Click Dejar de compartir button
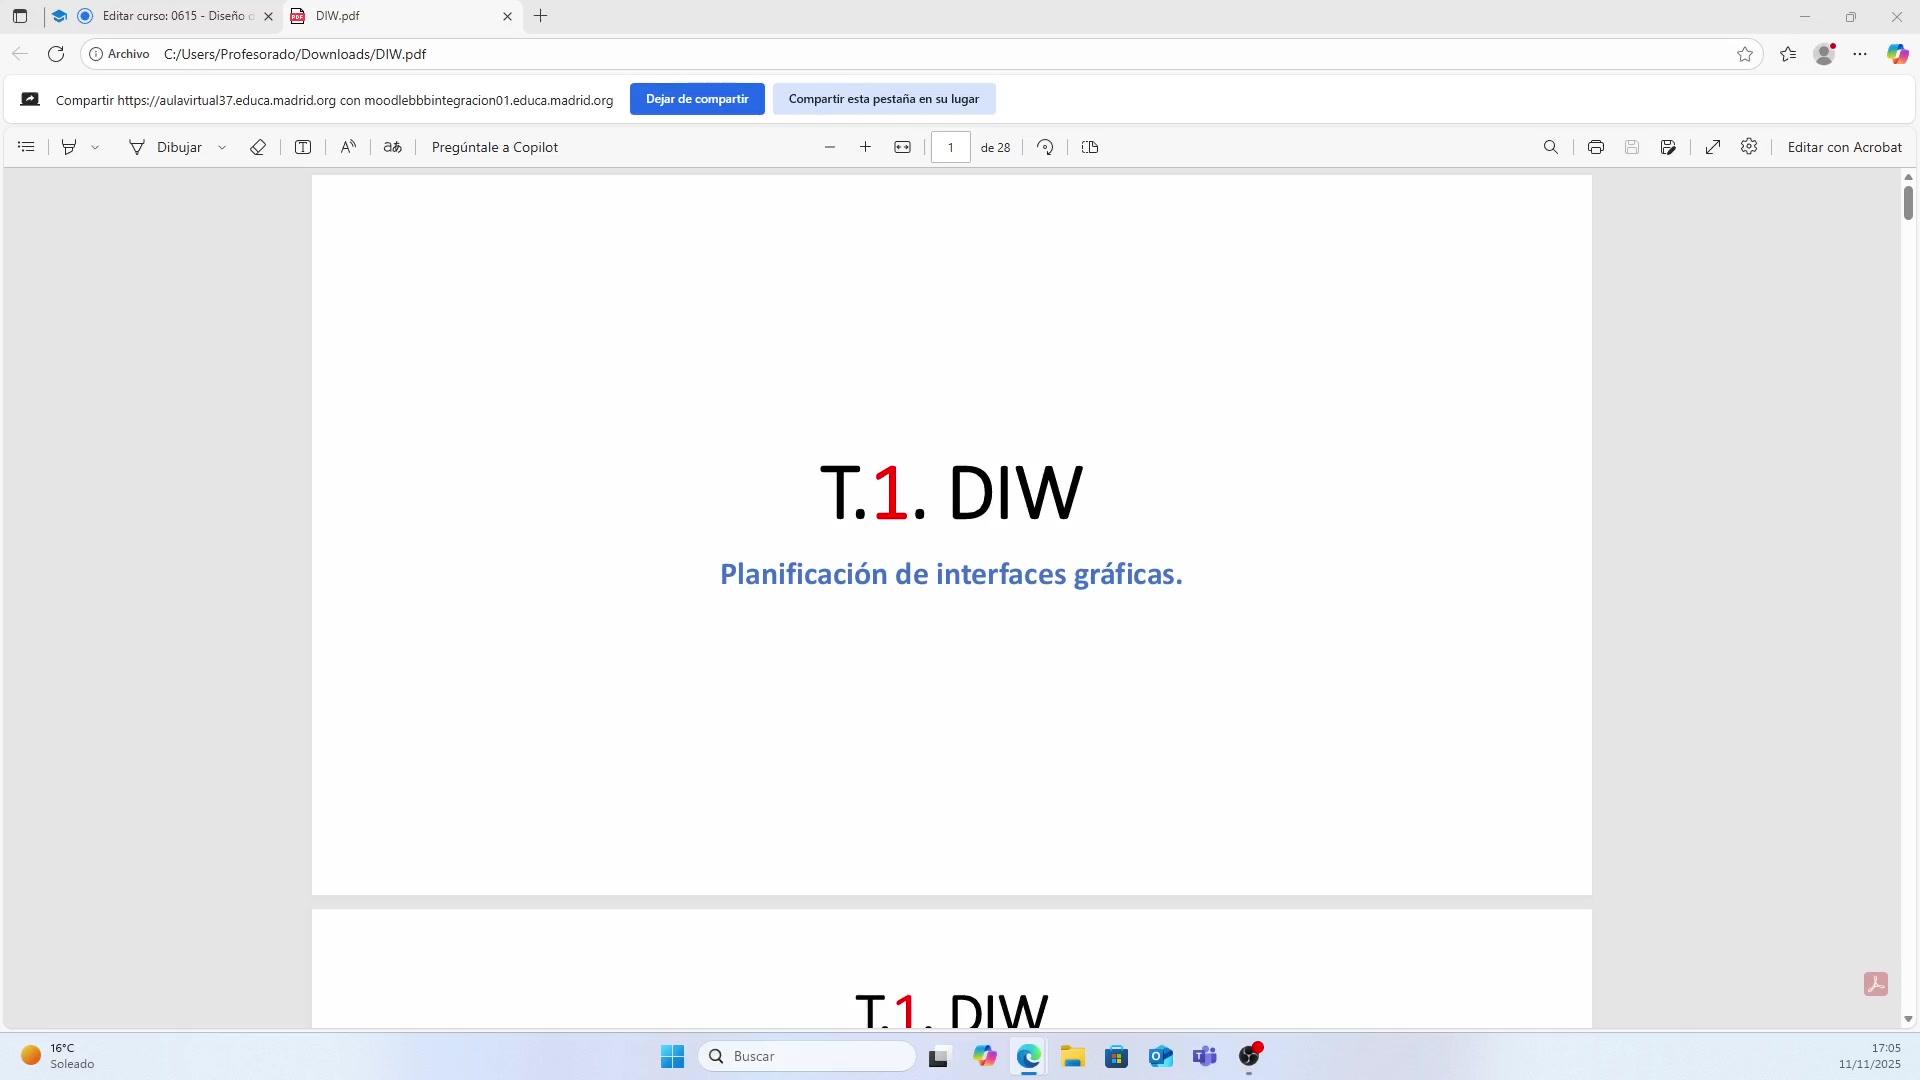This screenshot has height=1080, width=1920. tap(697, 99)
